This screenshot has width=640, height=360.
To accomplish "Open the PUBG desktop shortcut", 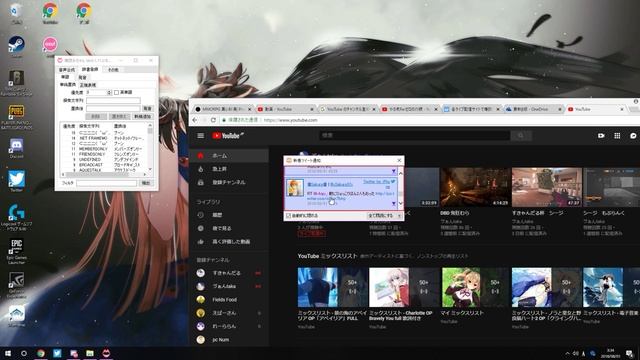I will [16, 116].
